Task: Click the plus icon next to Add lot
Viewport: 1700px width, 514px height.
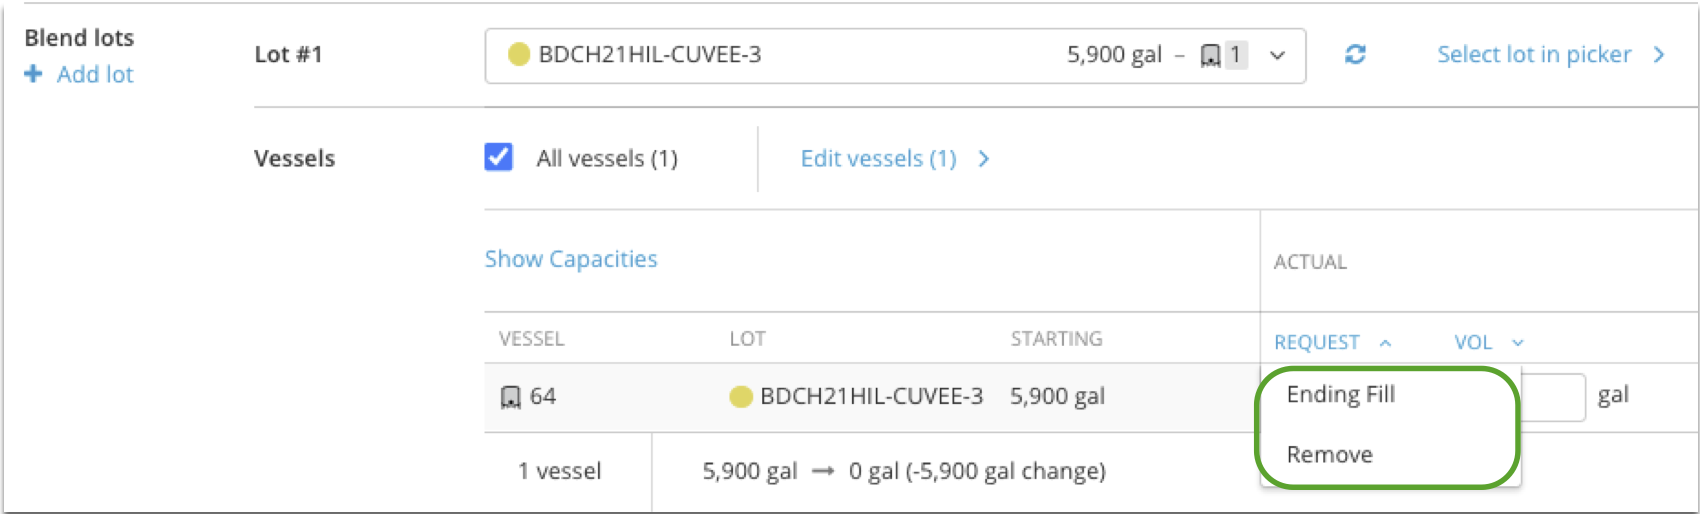Action: click(33, 74)
